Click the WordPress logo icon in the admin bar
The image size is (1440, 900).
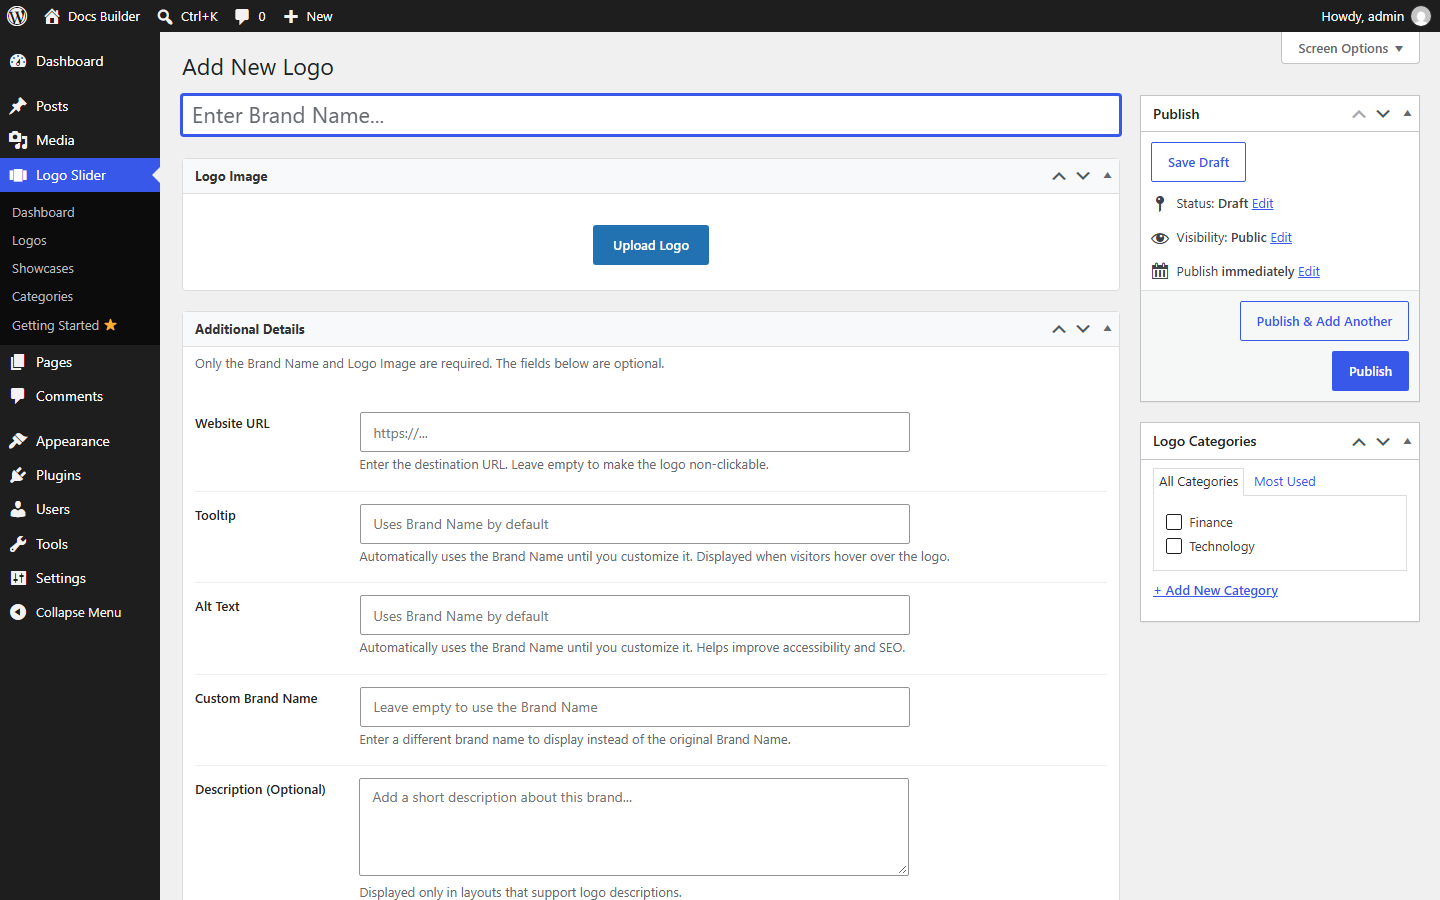[17, 16]
